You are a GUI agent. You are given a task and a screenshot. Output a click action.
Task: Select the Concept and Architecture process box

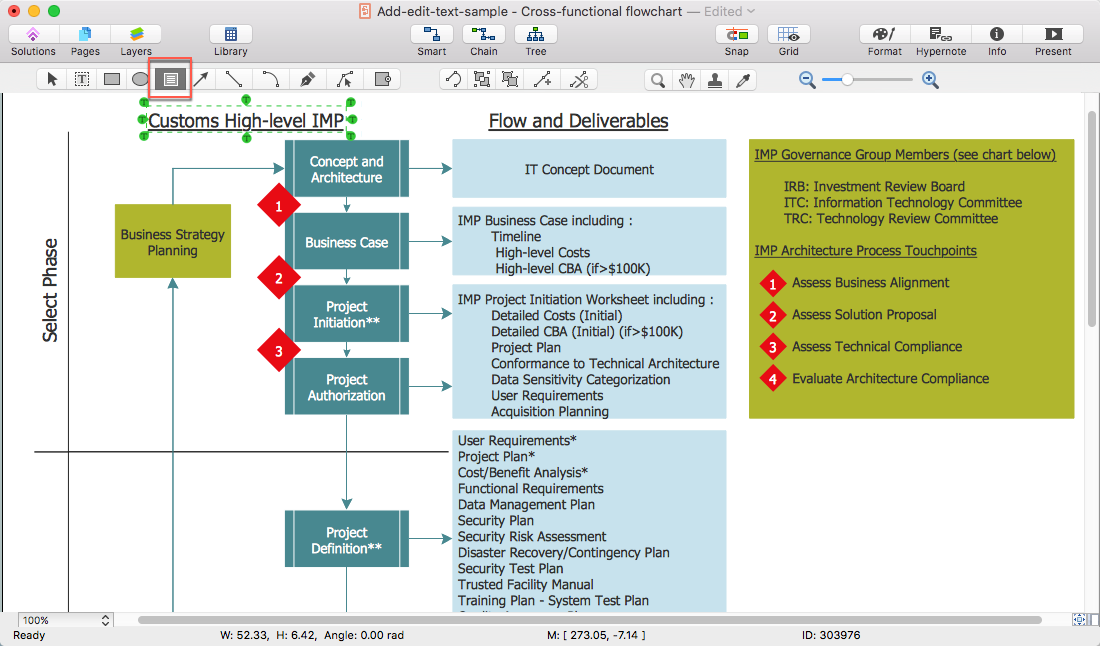pos(347,169)
